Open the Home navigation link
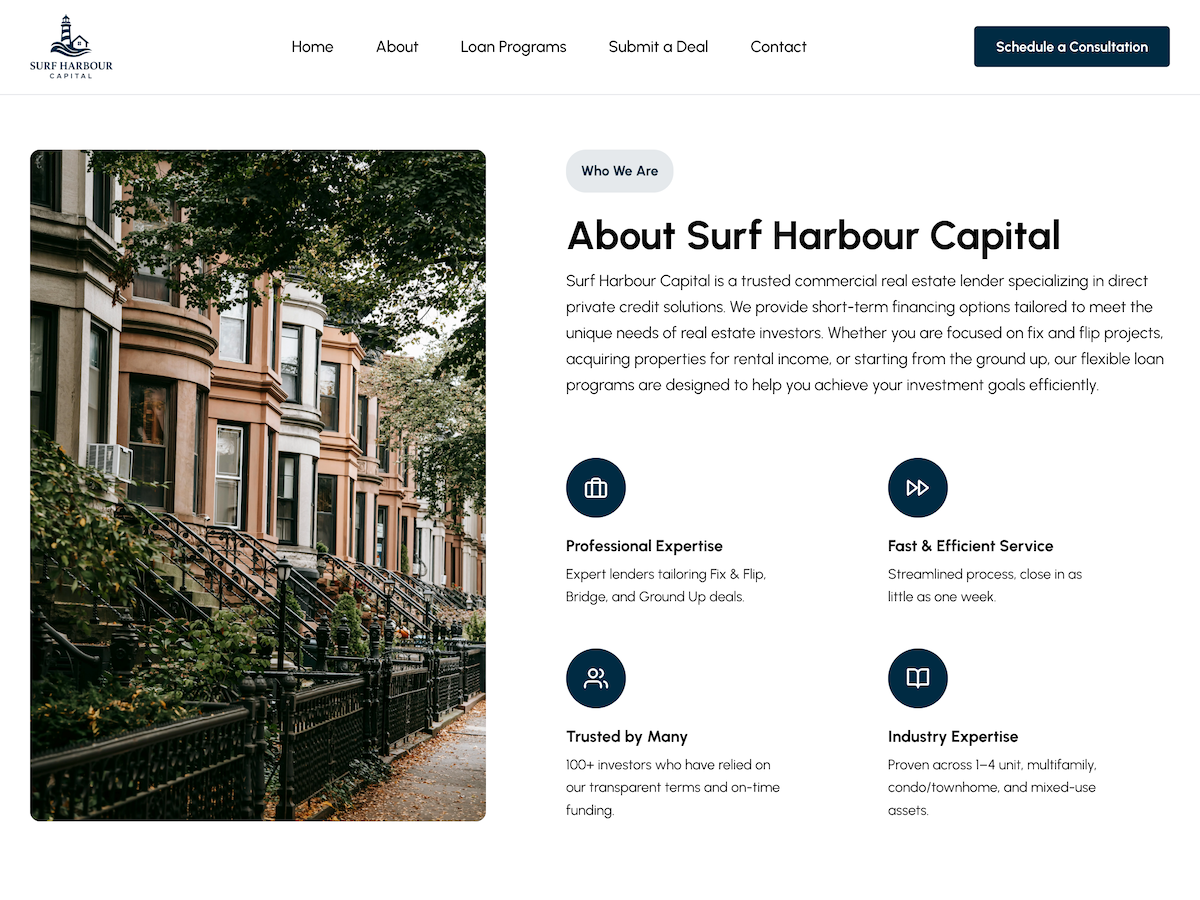Viewport: 1200px width, 900px height. pyautogui.click(x=312, y=46)
